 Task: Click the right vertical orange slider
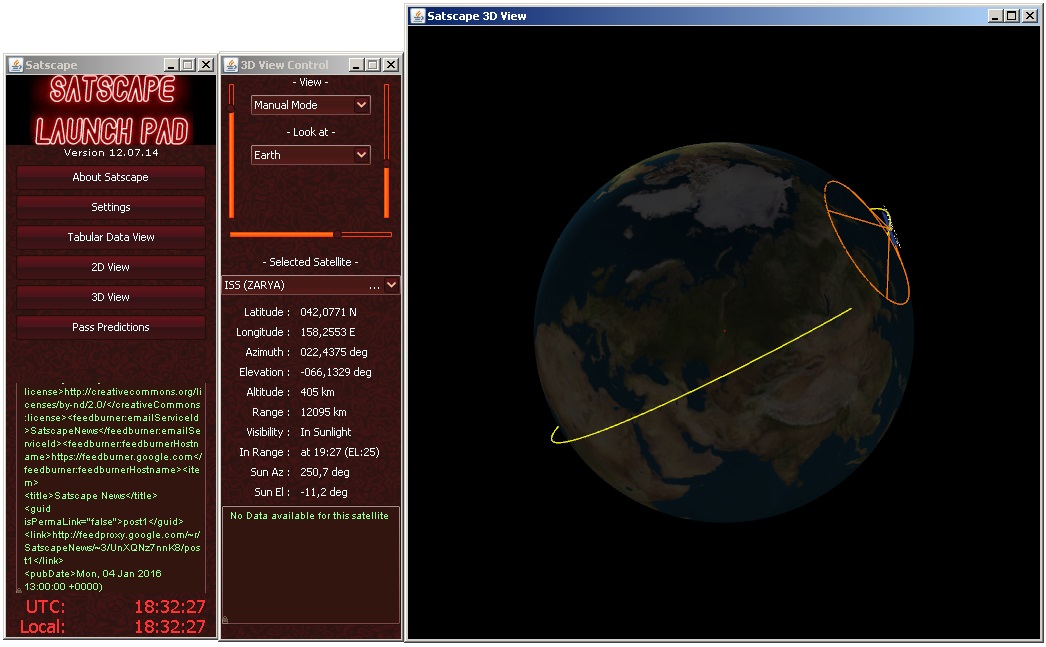tap(386, 151)
